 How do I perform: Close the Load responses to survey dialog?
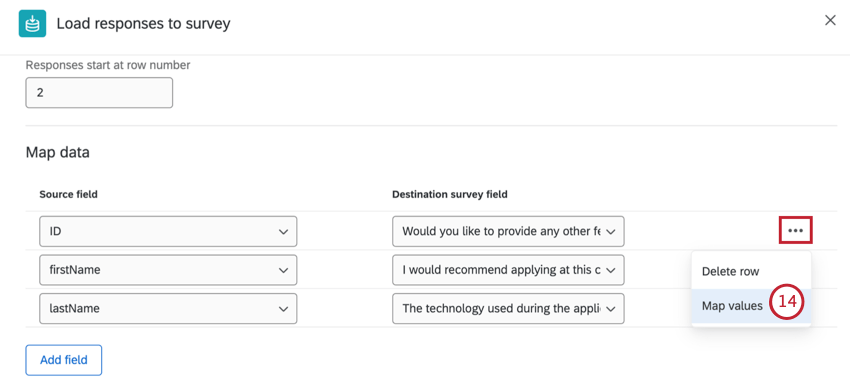(830, 21)
